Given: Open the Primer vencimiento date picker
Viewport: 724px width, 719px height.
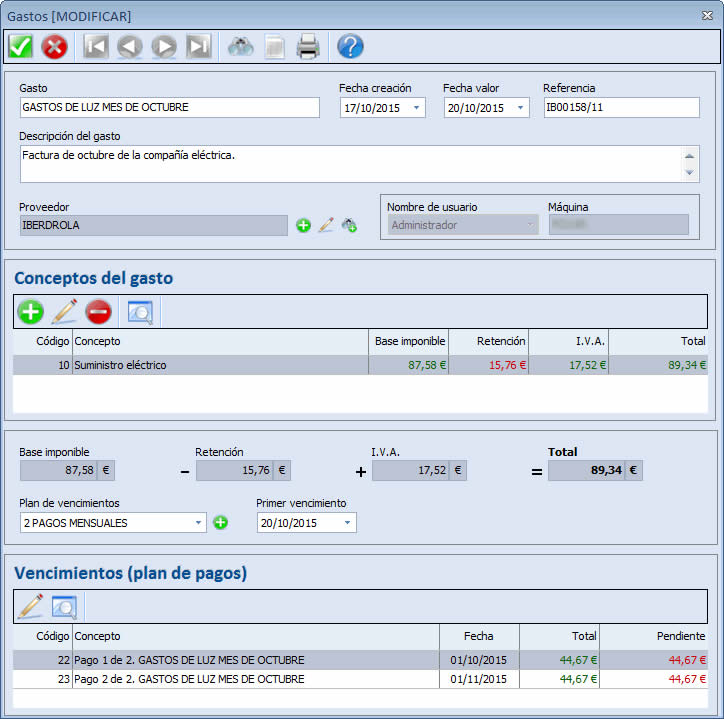Looking at the screenshot, I should [348, 523].
